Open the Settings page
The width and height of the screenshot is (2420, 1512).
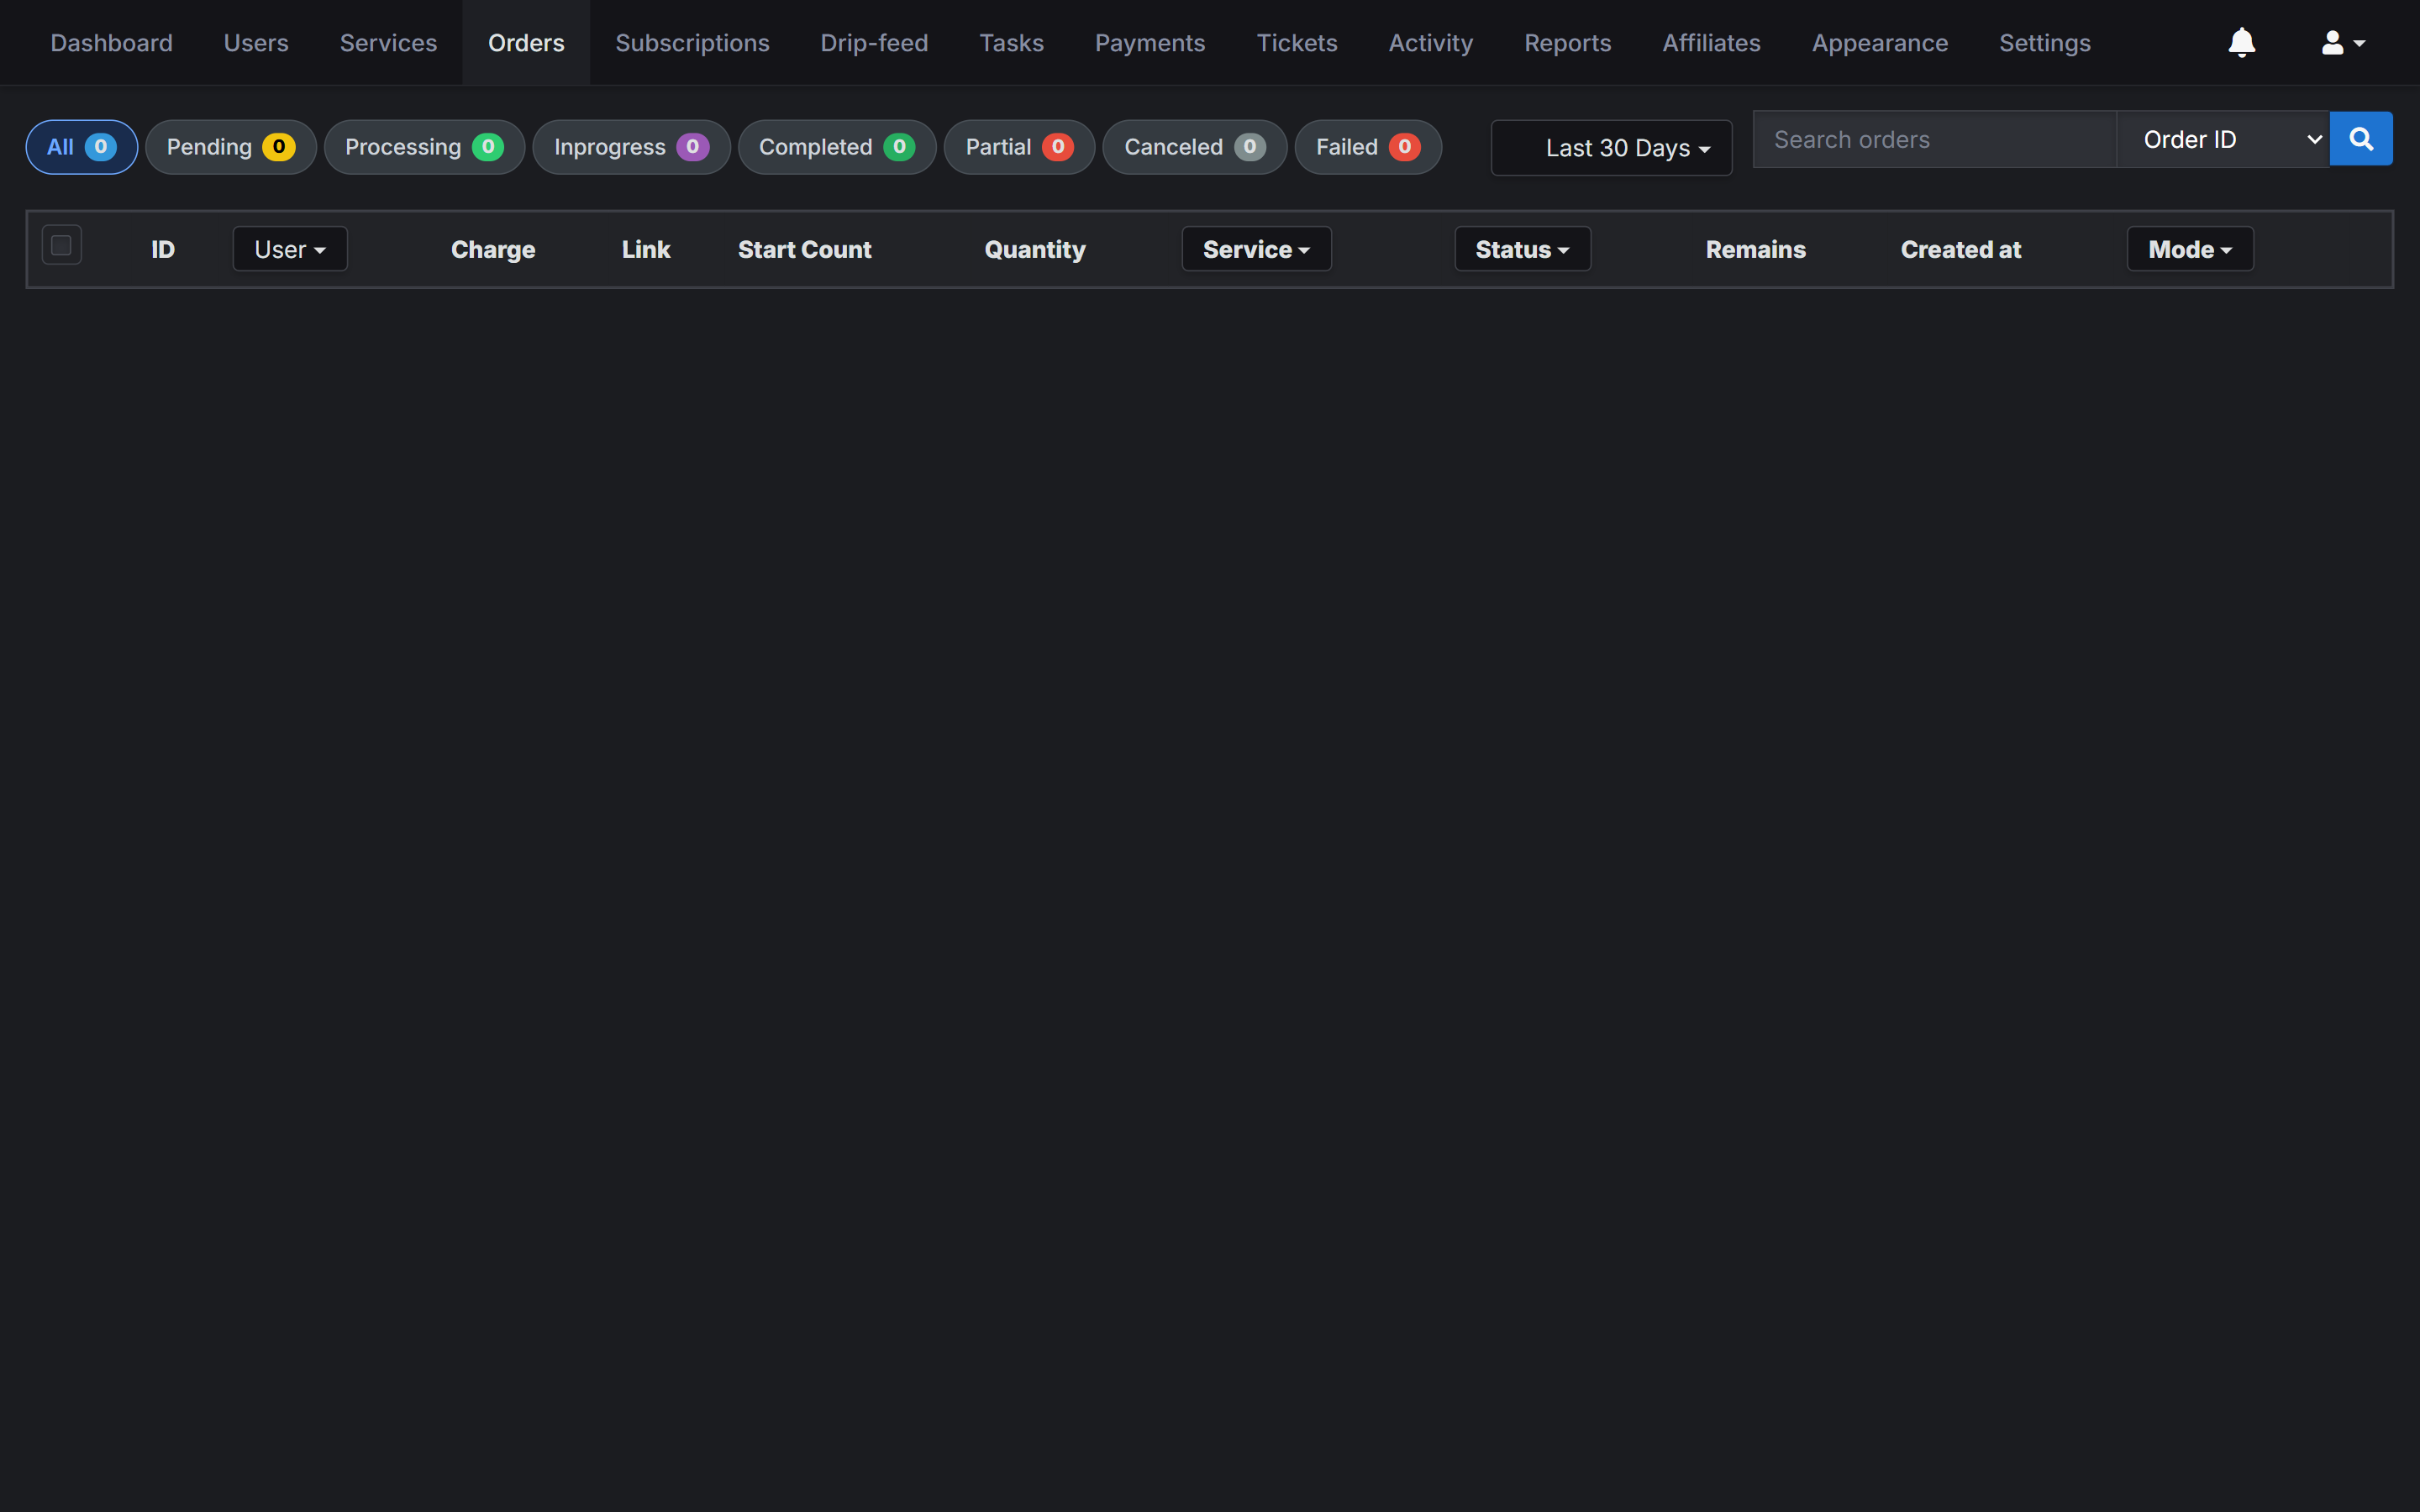pos(2044,42)
